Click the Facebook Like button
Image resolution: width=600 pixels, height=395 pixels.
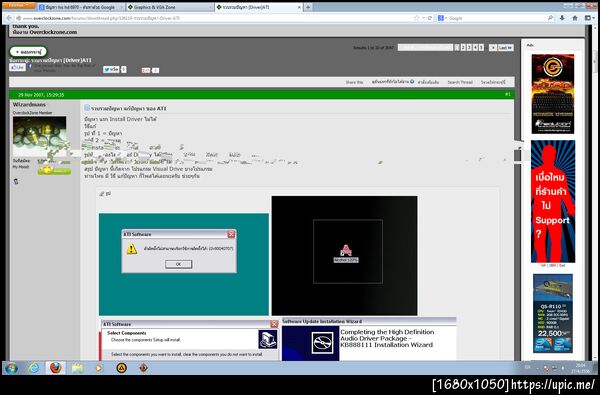pos(17,67)
